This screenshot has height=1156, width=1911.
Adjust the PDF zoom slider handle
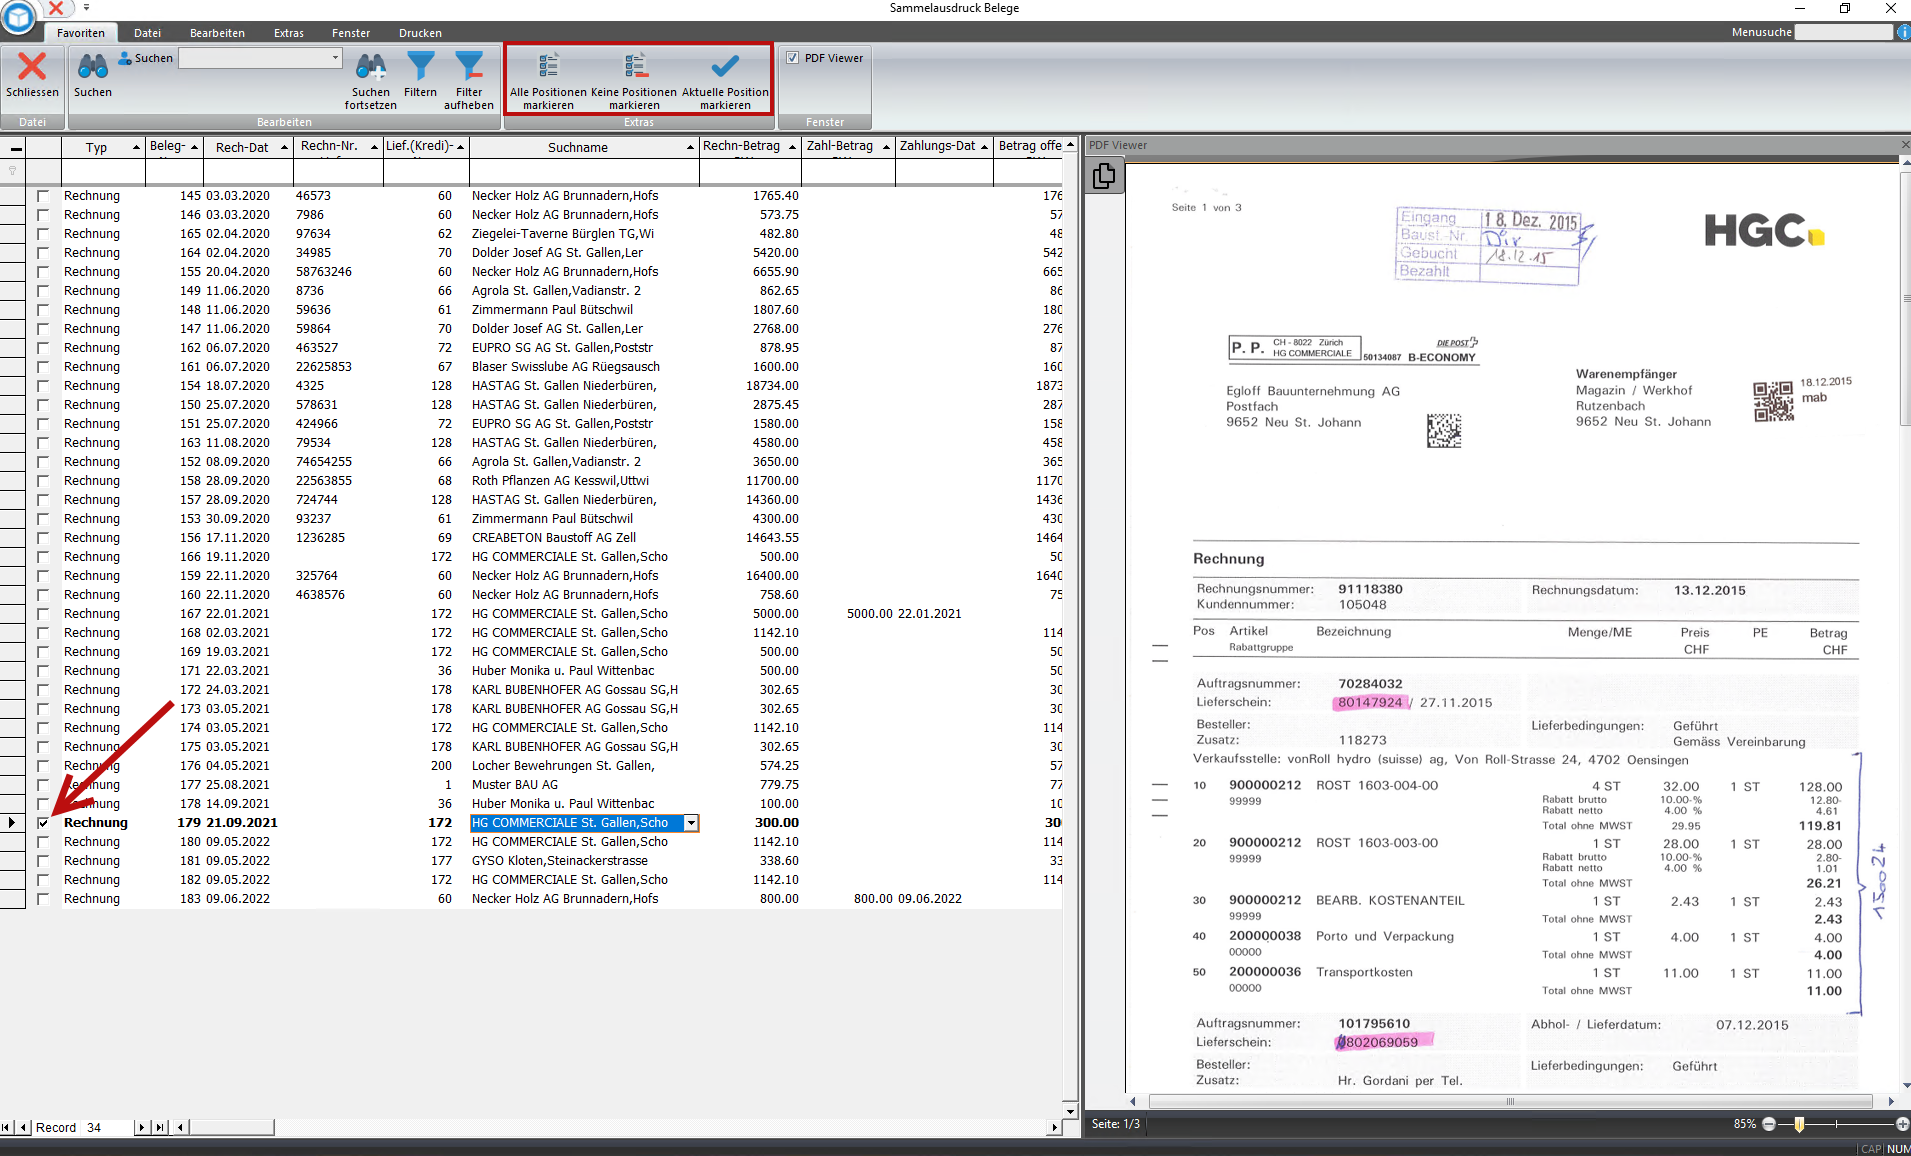[x=1799, y=1124]
